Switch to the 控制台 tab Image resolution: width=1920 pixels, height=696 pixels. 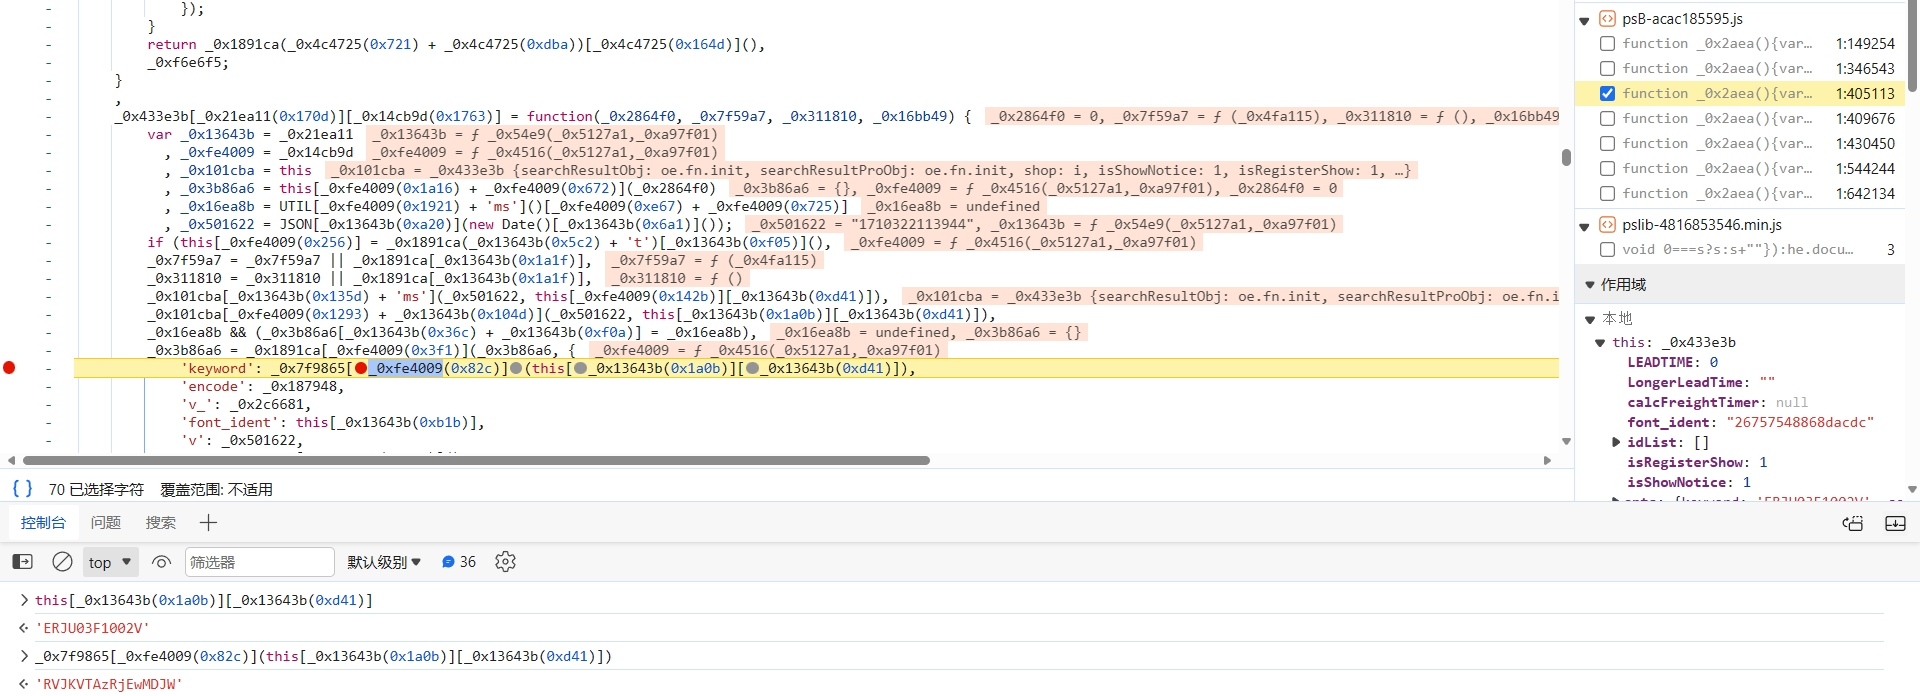tap(43, 522)
